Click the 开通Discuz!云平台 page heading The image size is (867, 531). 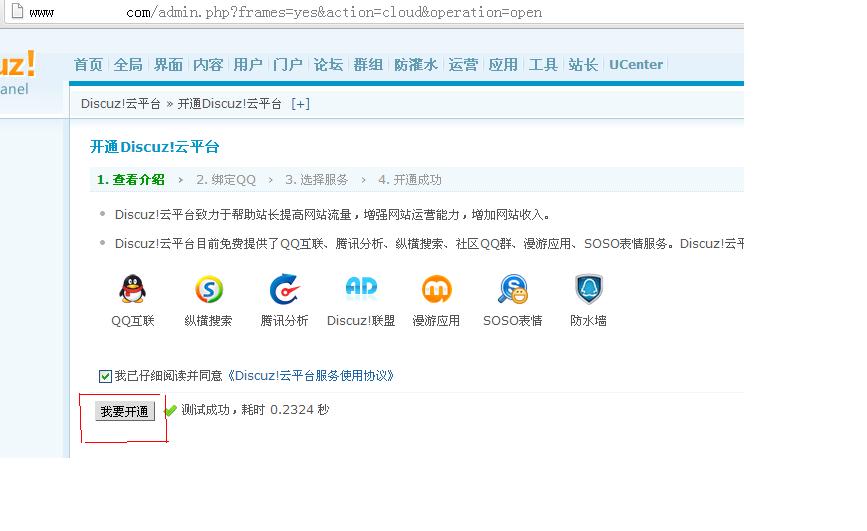click(x=155, y=147)
